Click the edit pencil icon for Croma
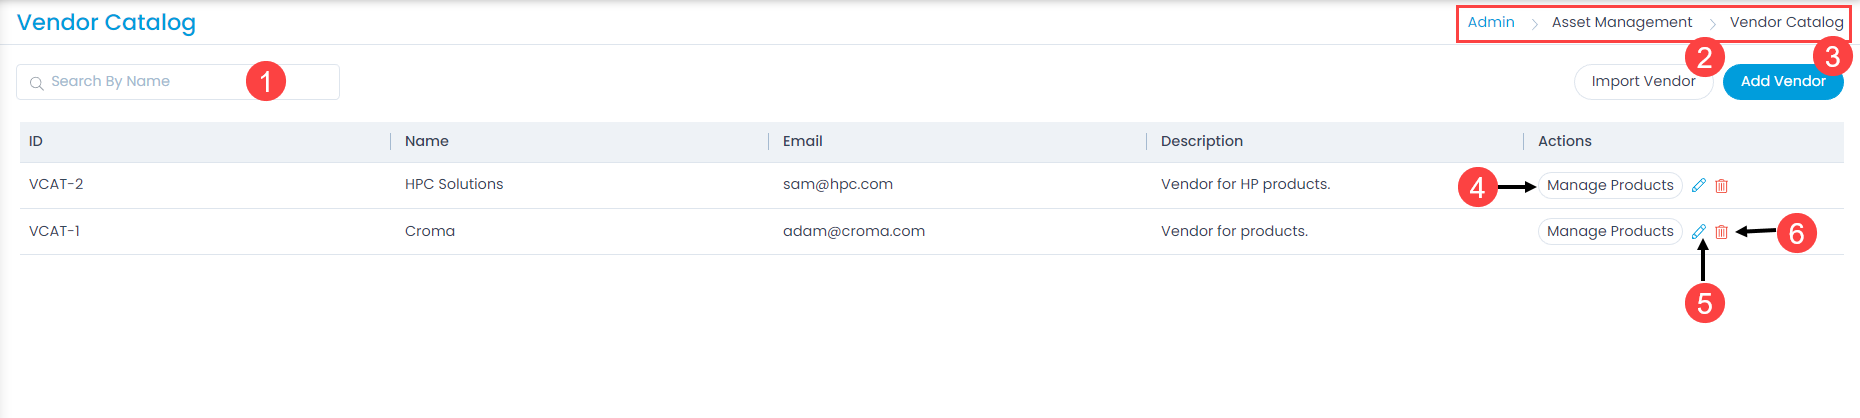Viewport: 1860px width, 418px height. pos(1698,232)
